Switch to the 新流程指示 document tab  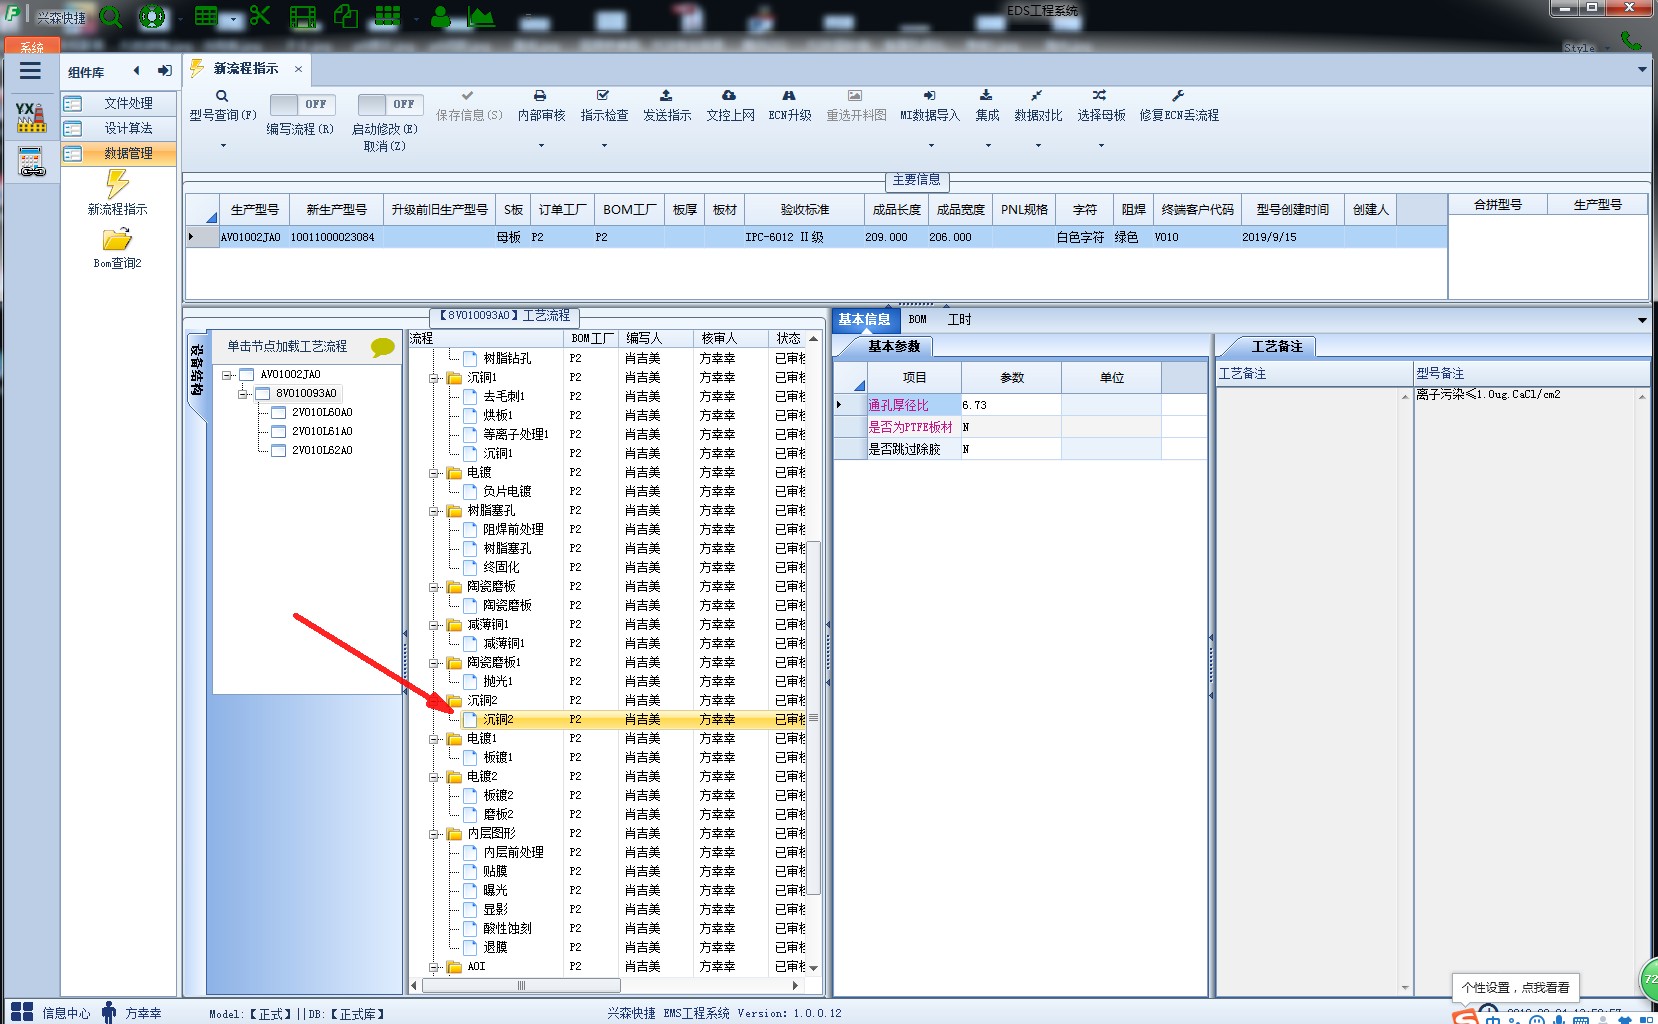click(x=246, y=69)
